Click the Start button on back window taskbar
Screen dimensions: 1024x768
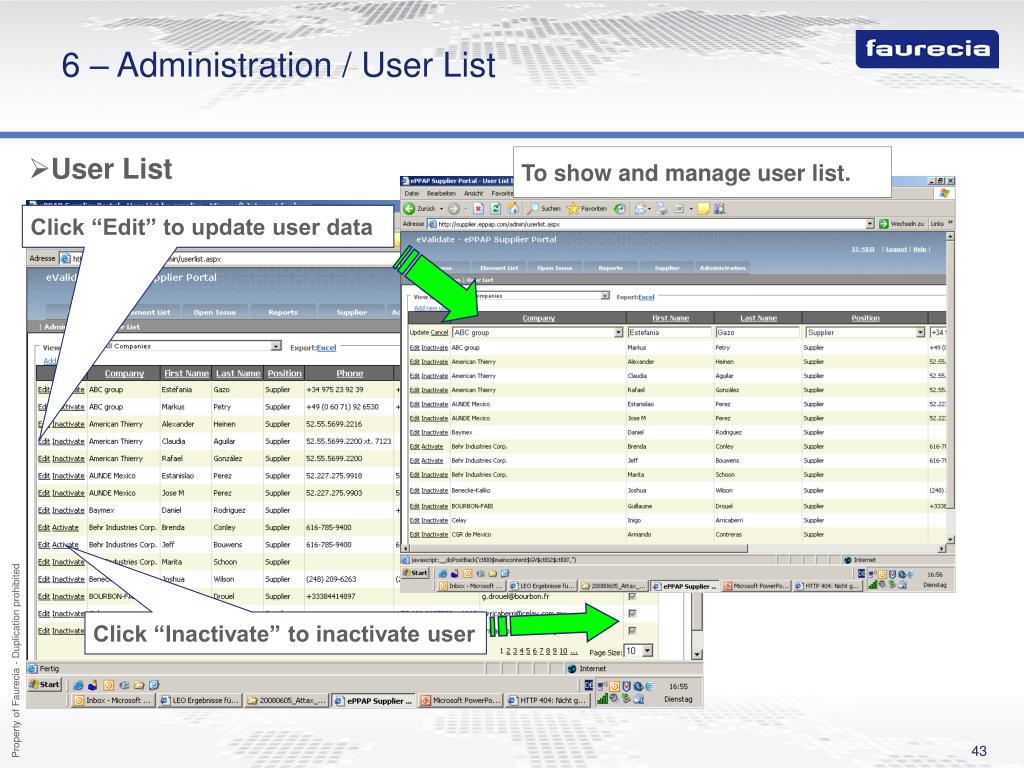tap(45, 684)
